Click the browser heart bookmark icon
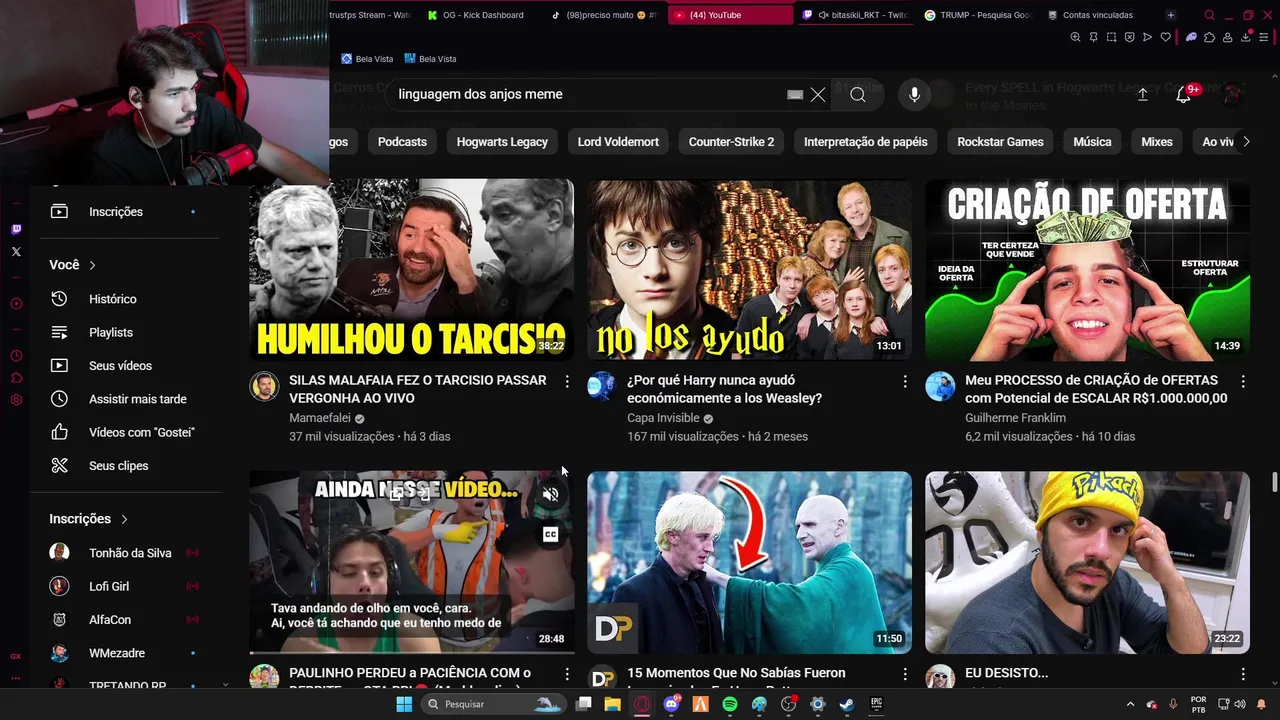Image resolution: width=1280 pixels, height=720 pixels. coord(1165,37)
